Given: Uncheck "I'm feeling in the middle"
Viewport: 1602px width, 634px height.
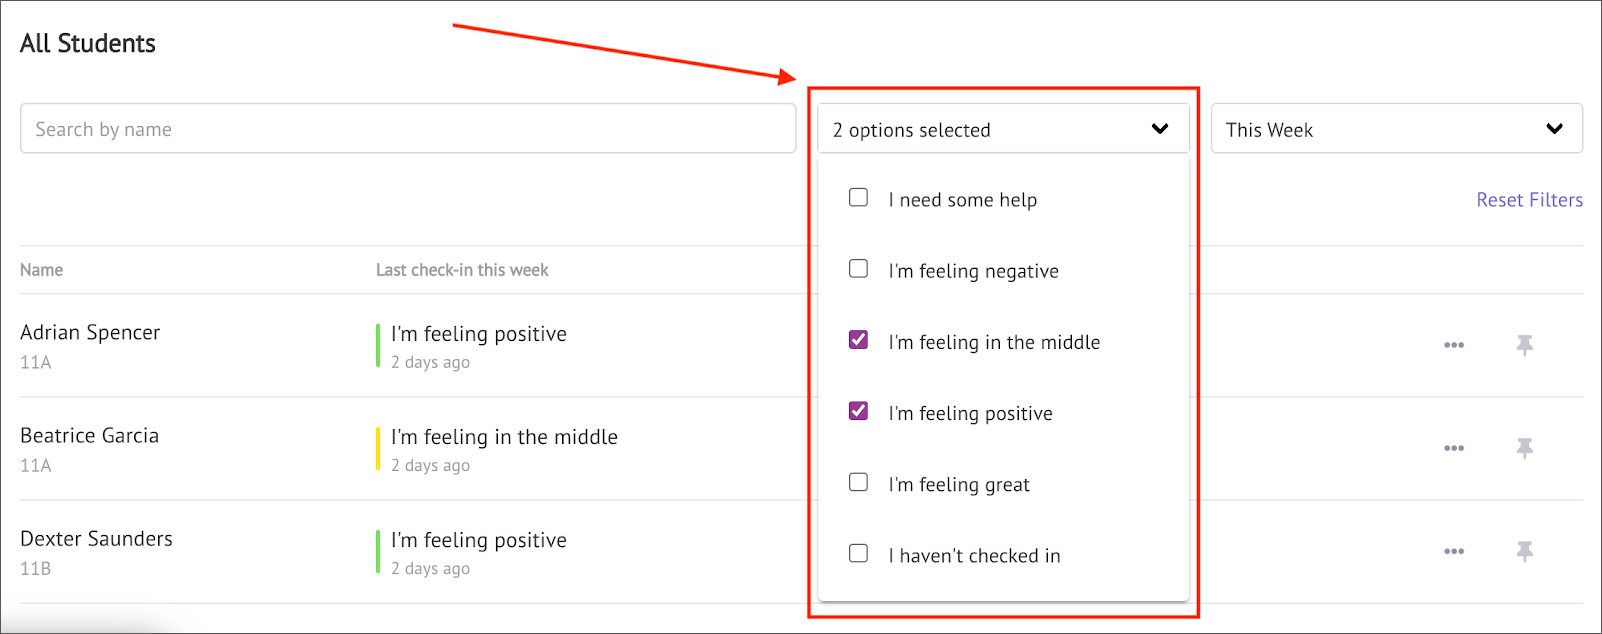Looking at the screenshot, I should (x=858, y=339).
